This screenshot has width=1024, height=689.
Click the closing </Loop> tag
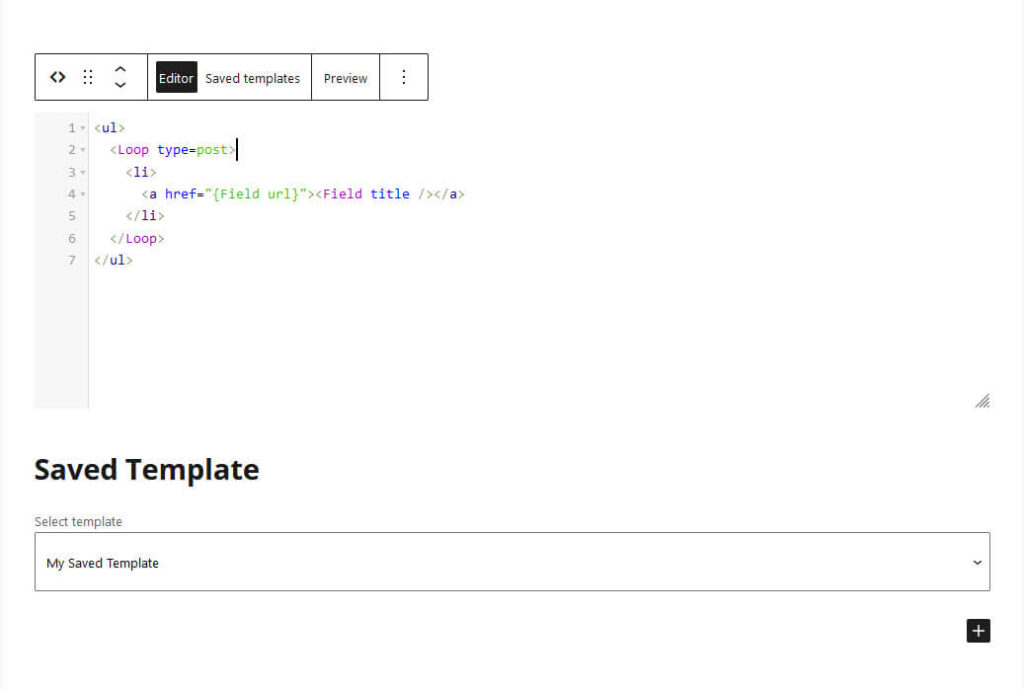137,238
